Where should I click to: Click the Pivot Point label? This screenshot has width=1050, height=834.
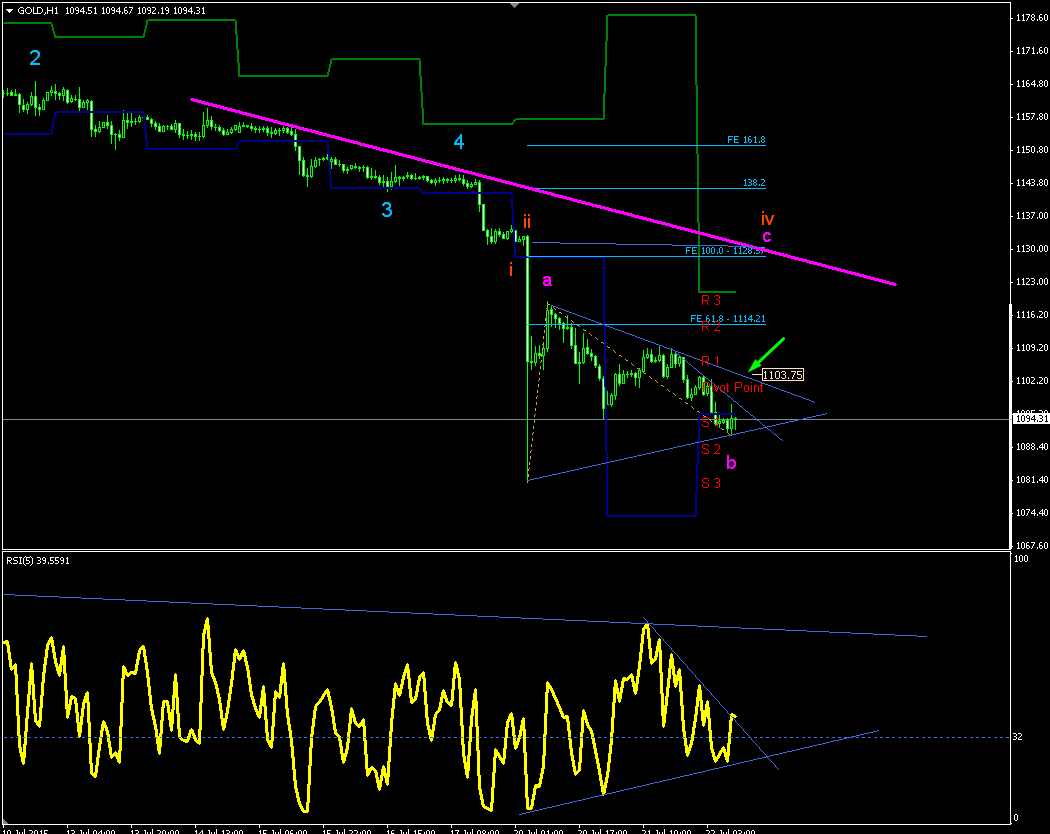tap(734, 387)
